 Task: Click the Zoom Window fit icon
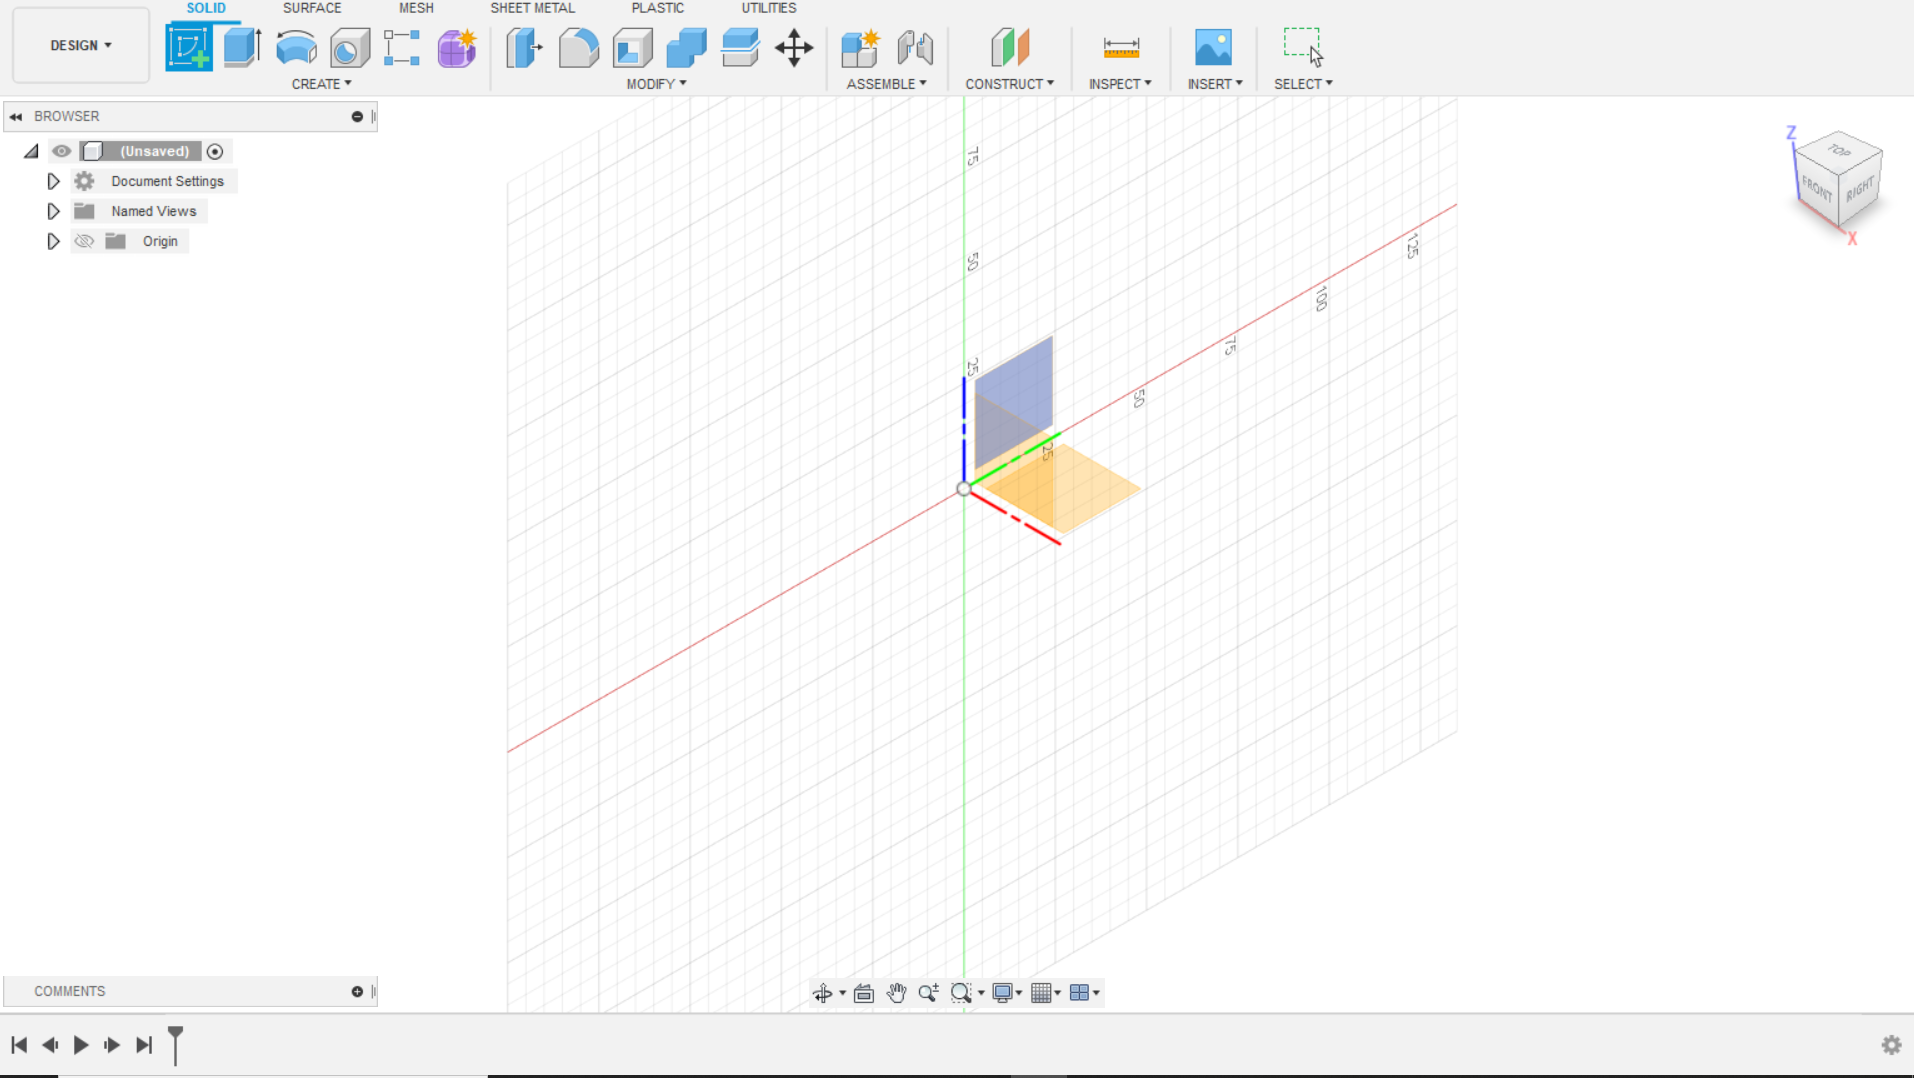[x=961, y=993]
